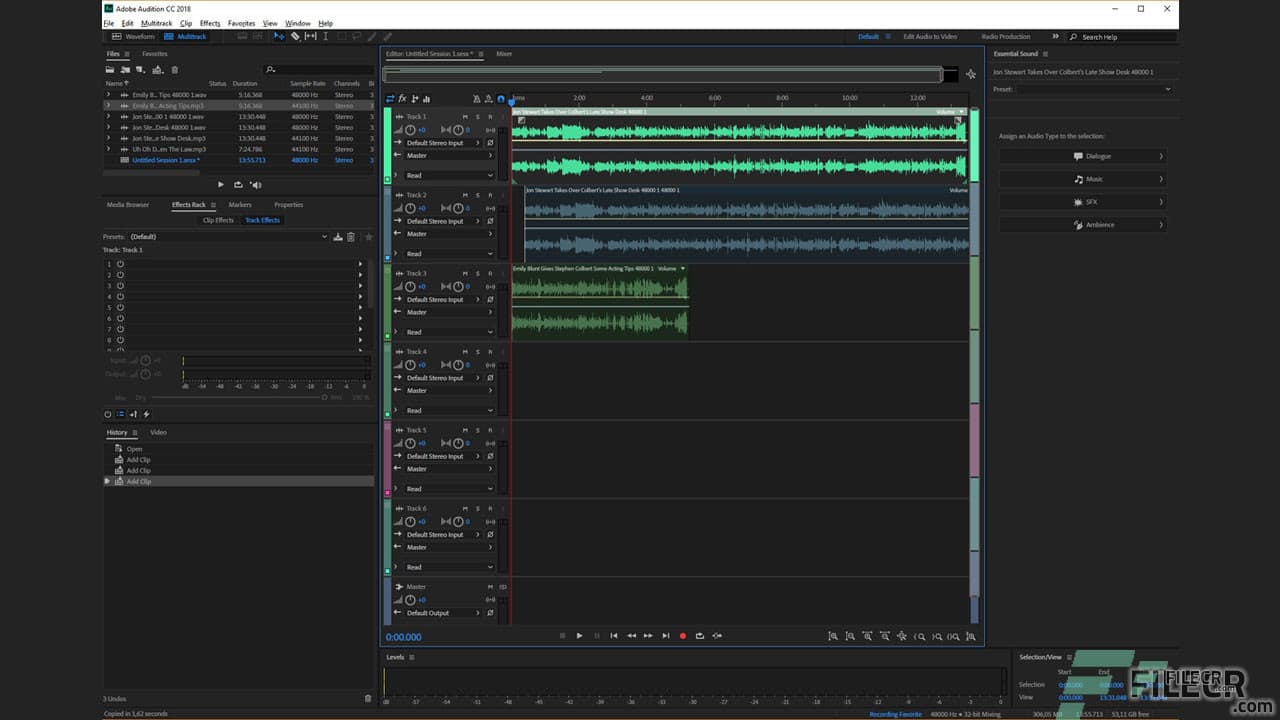The height and width of the screenshot is (720, 1280).
Task: Arm Track 3 for recording
Action: pyautogui.click(x=491, y=273)
